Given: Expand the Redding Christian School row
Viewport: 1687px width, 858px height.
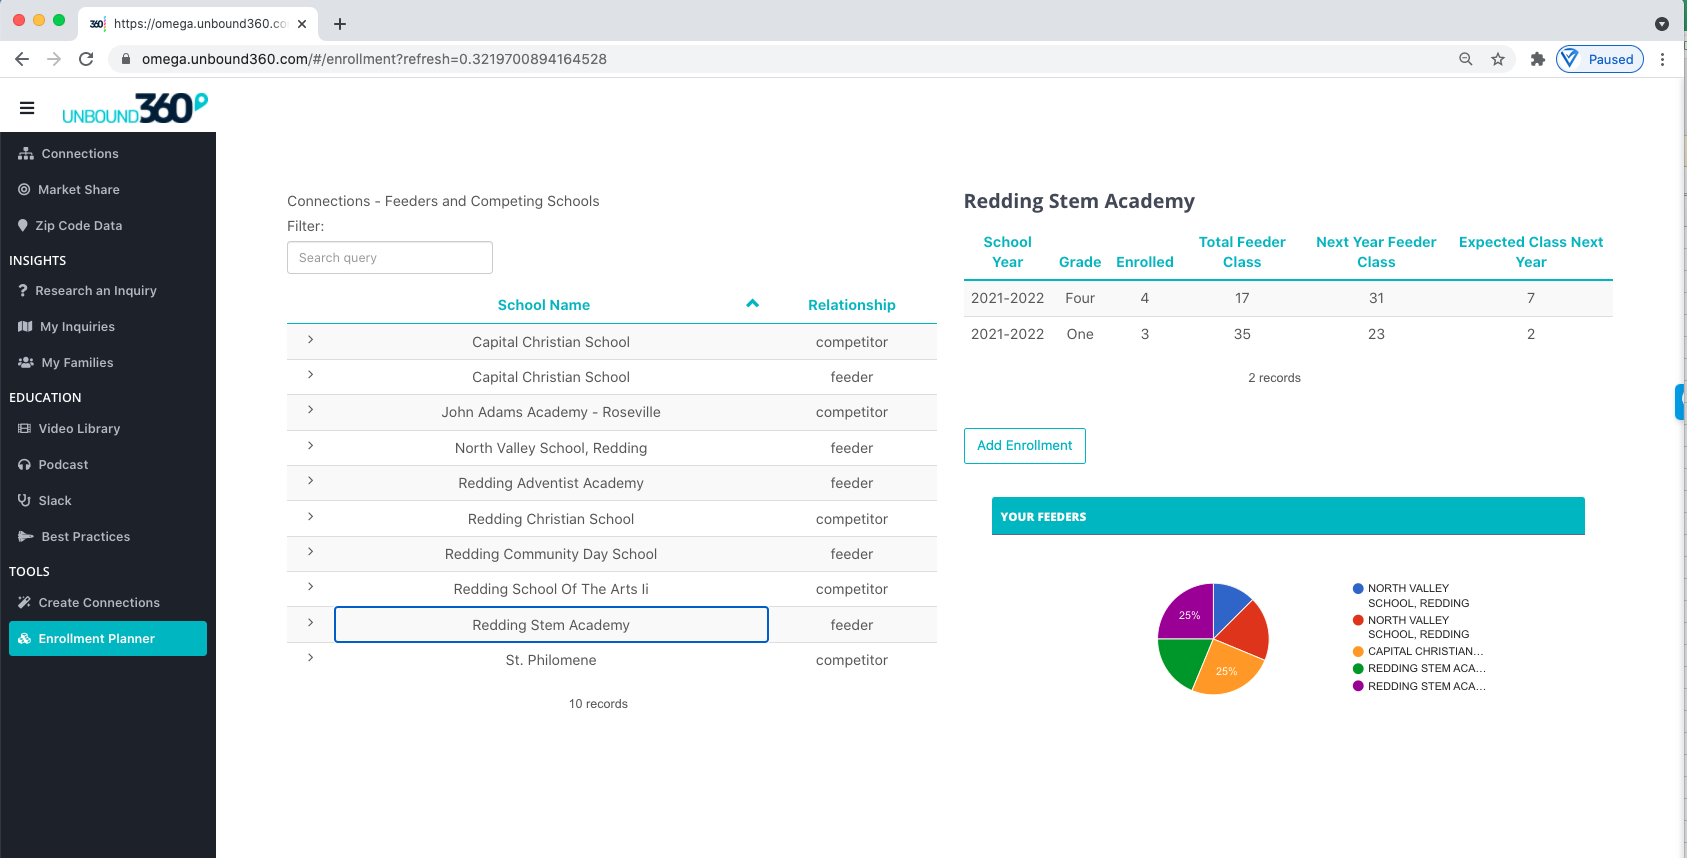Looking at the screenshot, I should pos(311,517).
